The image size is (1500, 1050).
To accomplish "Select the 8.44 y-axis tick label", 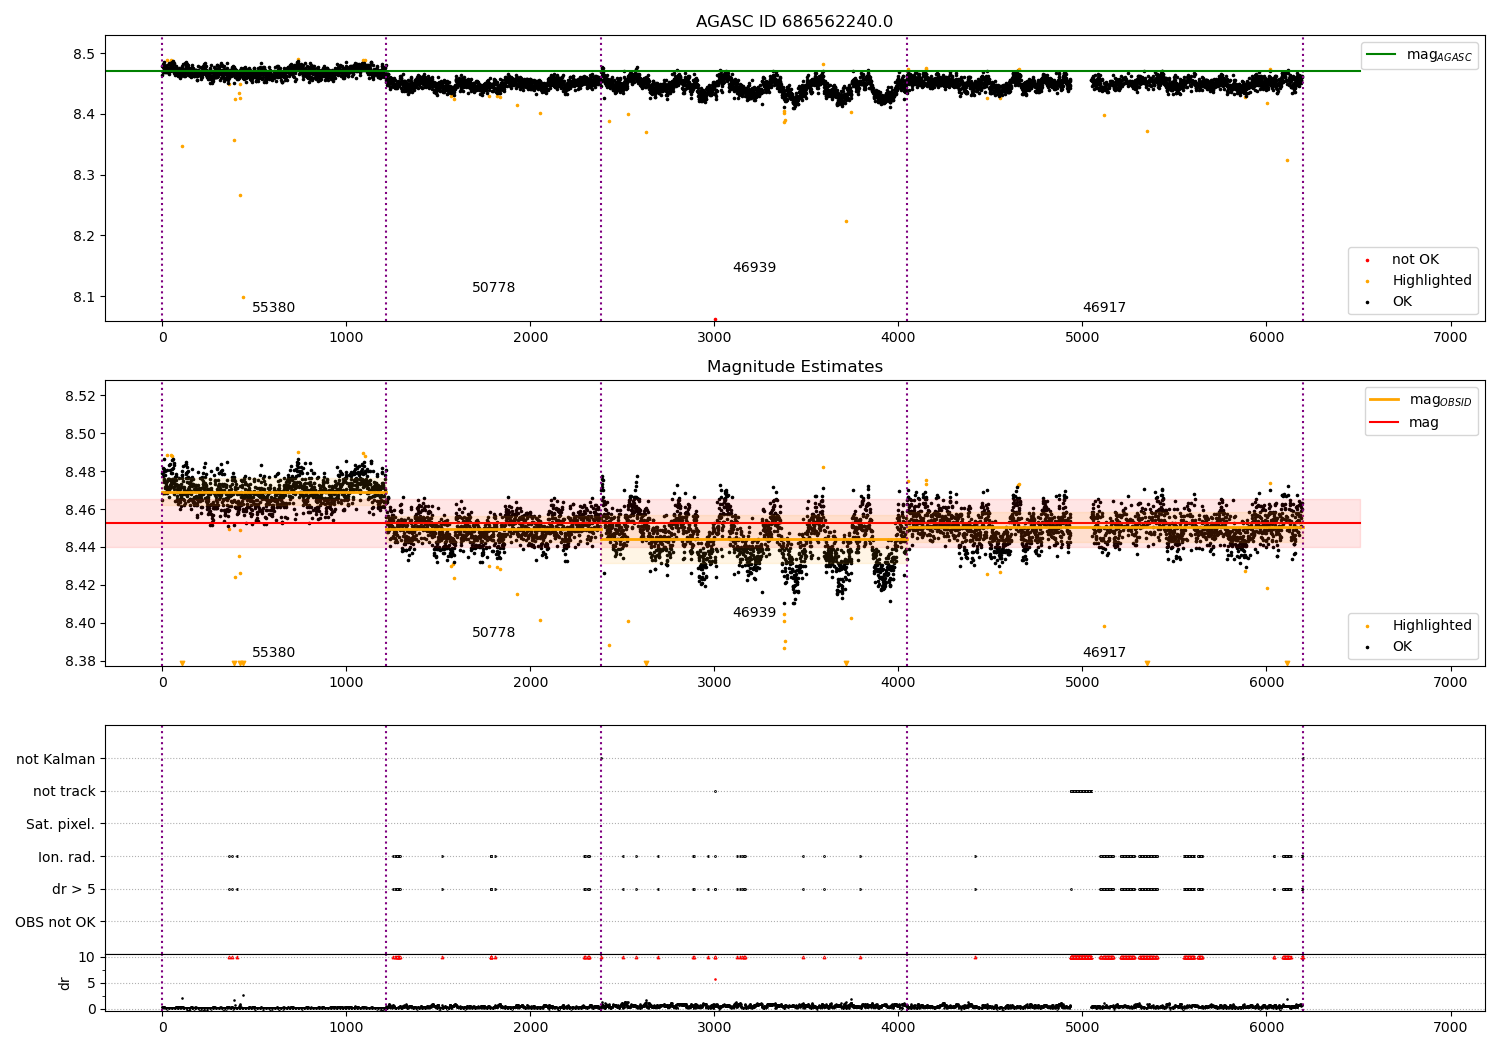I will (x=80, y=548).
